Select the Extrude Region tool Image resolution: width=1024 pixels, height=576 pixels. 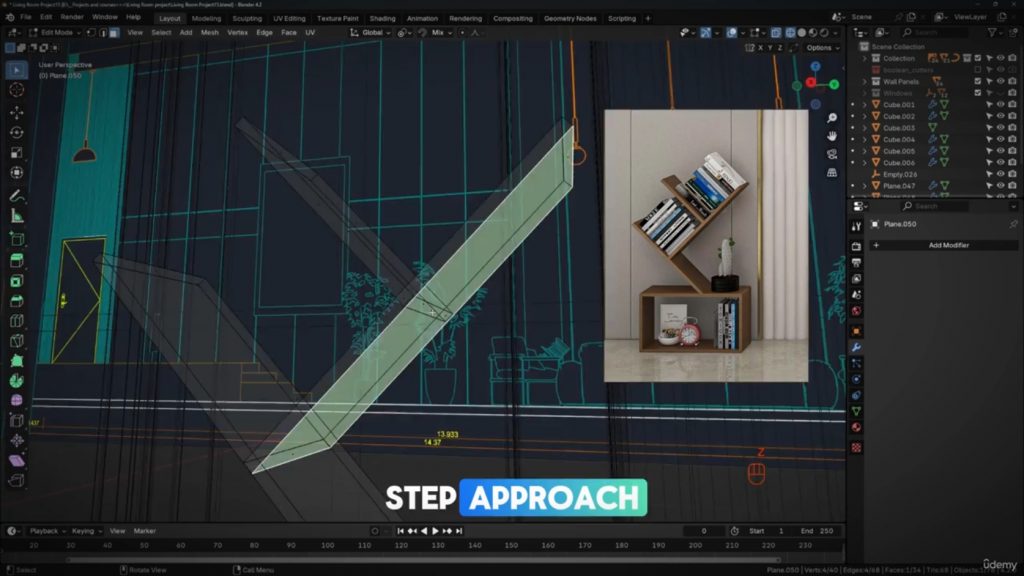(17, 261)
